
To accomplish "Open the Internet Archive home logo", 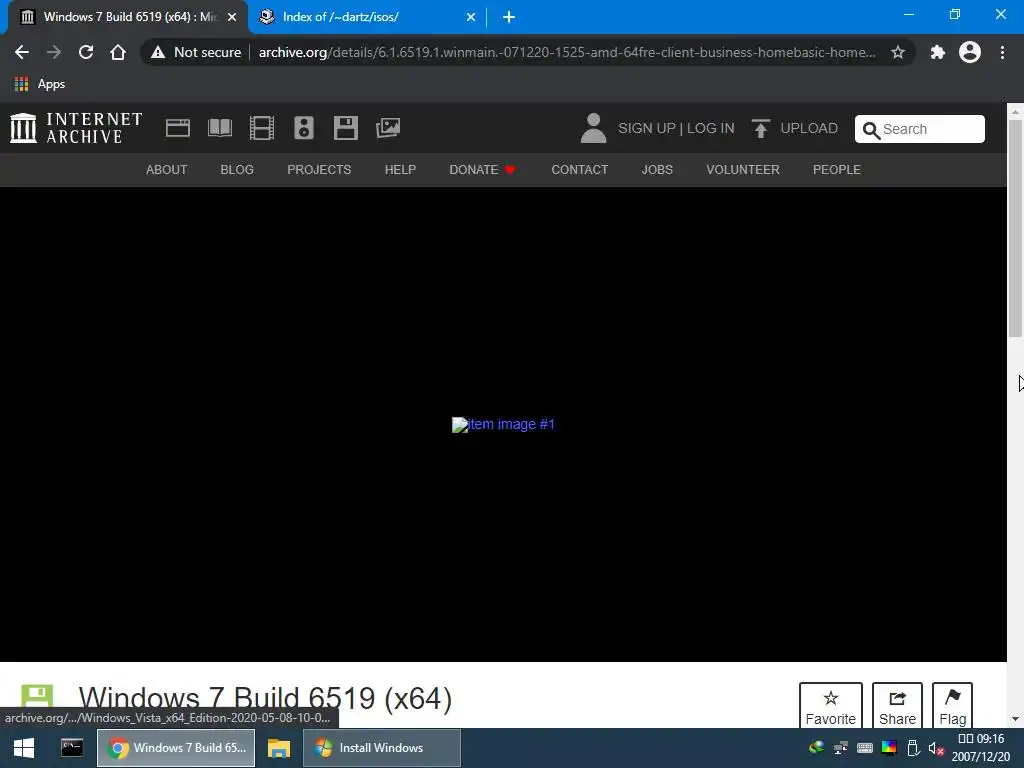I will [x=76, y=128].
